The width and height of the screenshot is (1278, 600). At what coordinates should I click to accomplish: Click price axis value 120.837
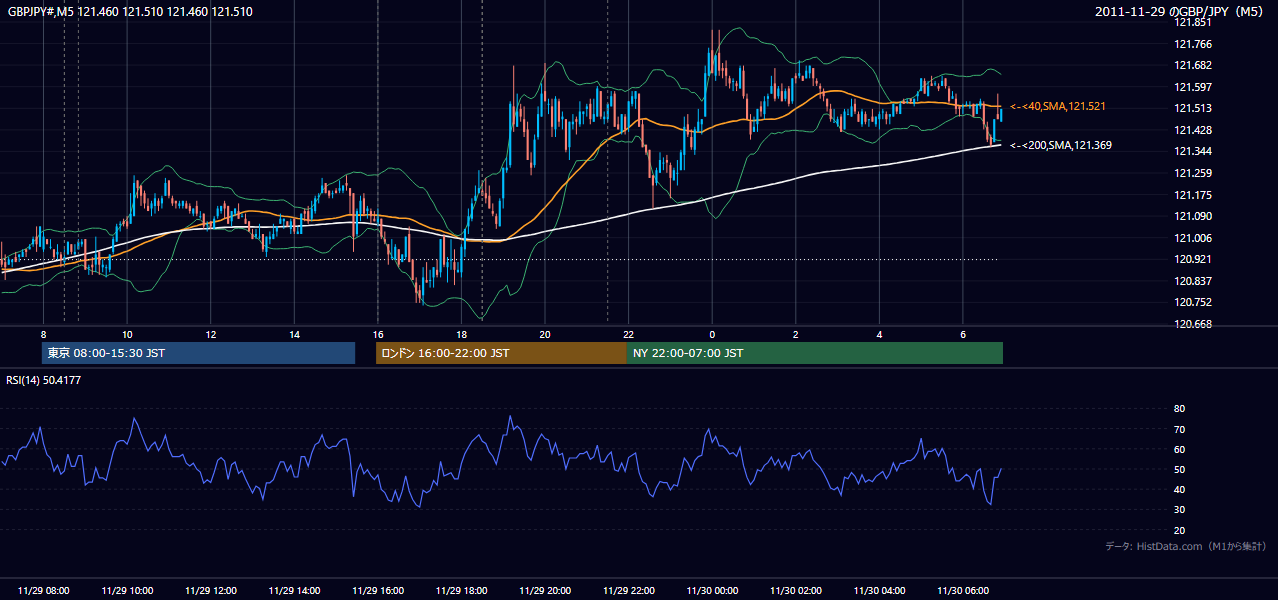point(1192,281)
